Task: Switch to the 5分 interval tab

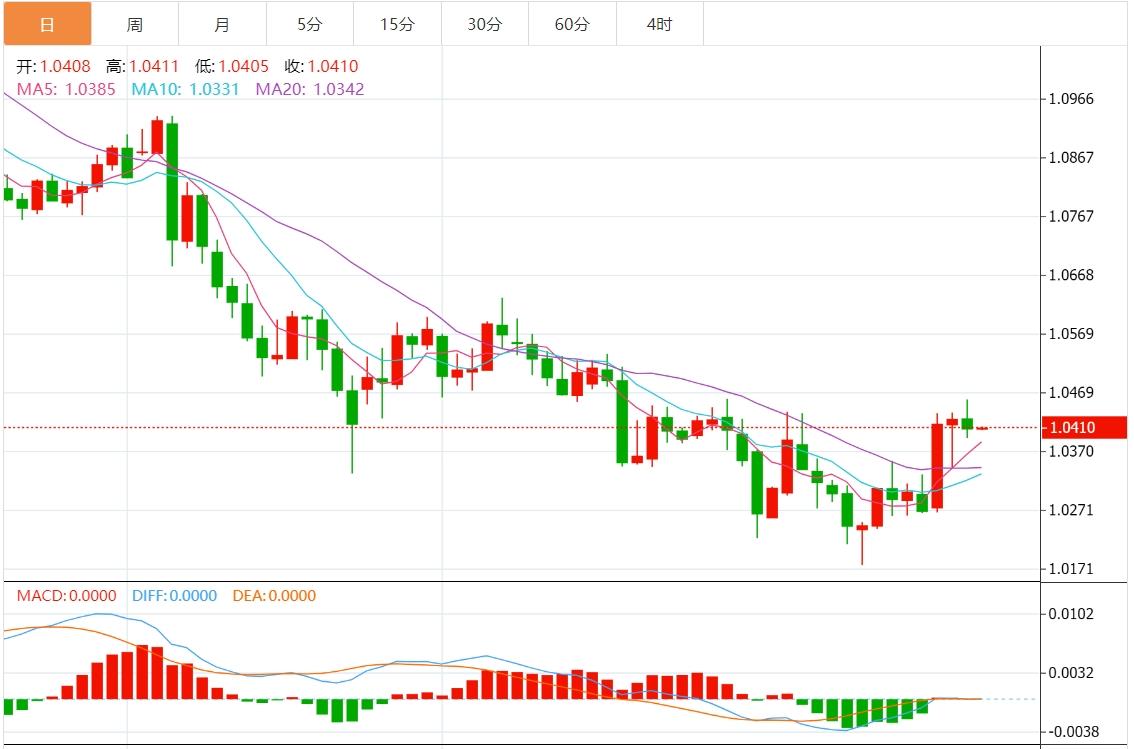Action: click(x=309, y=24)
